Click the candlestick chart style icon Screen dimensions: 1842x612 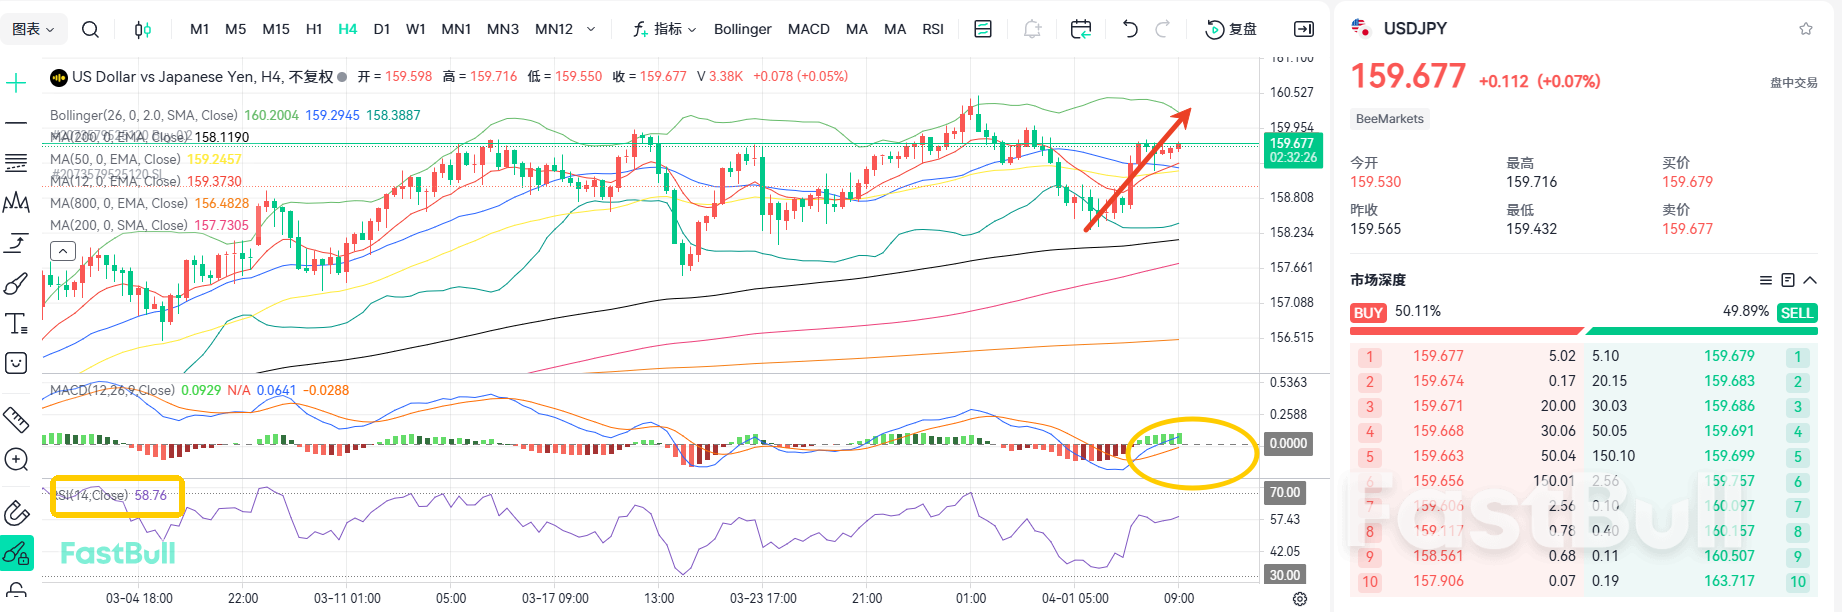click(143, 29)
